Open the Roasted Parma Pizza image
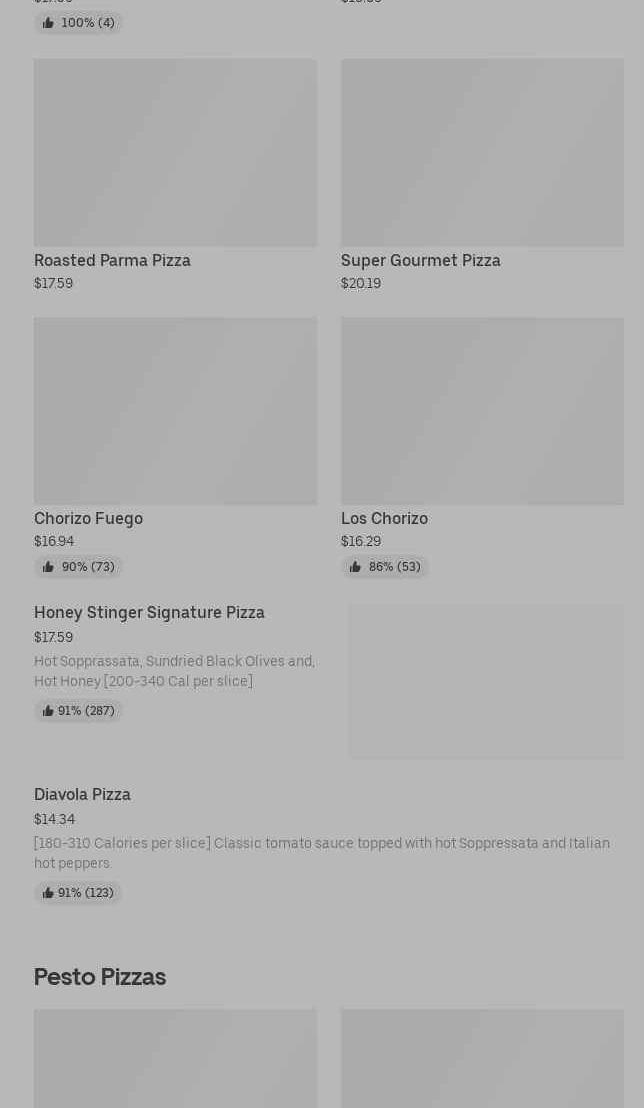Screen dimensions: 644x1108 point(175,152)
